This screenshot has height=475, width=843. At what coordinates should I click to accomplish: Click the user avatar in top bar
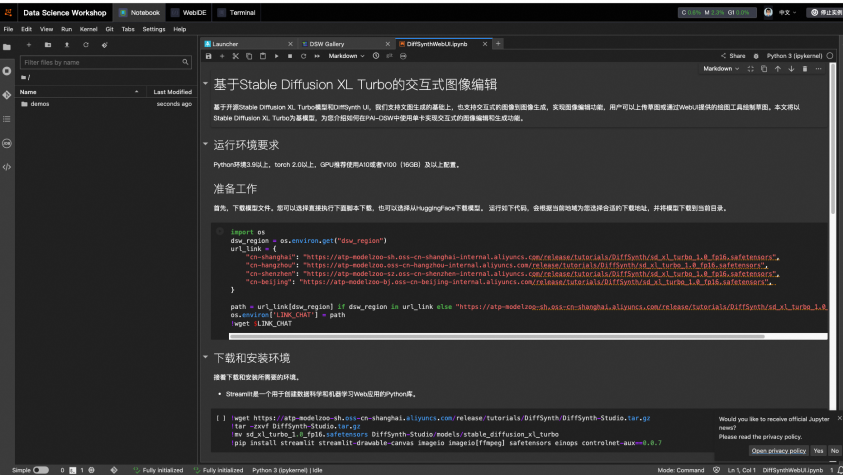click(768, 12)
